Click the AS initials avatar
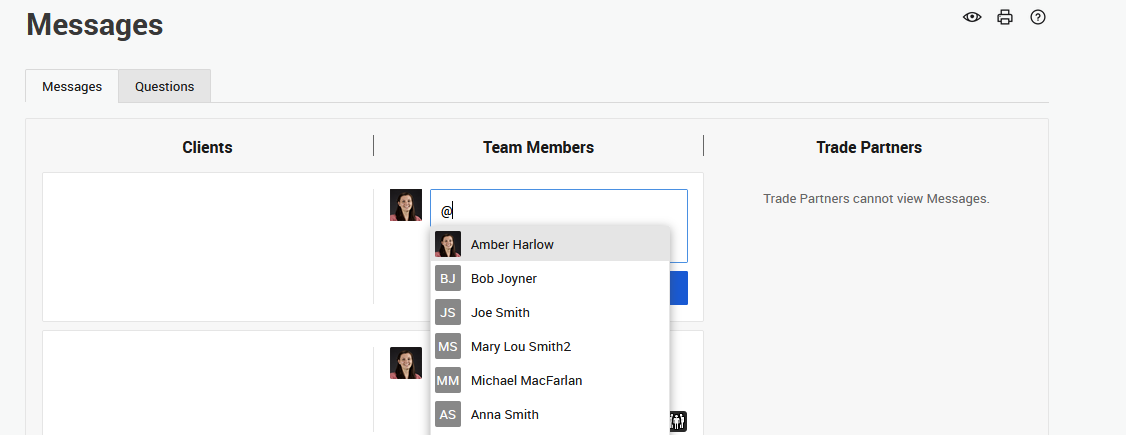 [x=448, y=414]
